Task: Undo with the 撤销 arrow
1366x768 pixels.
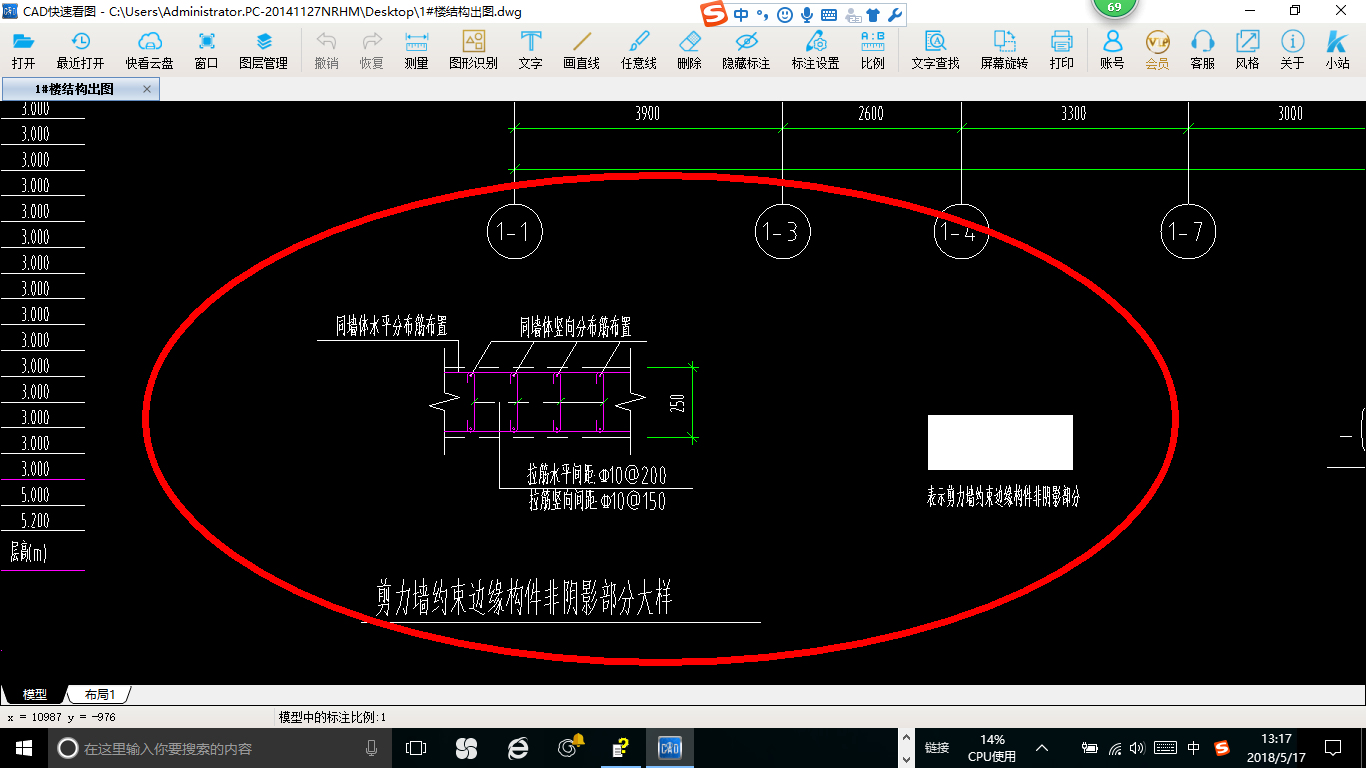Action: tap(326, 50)
